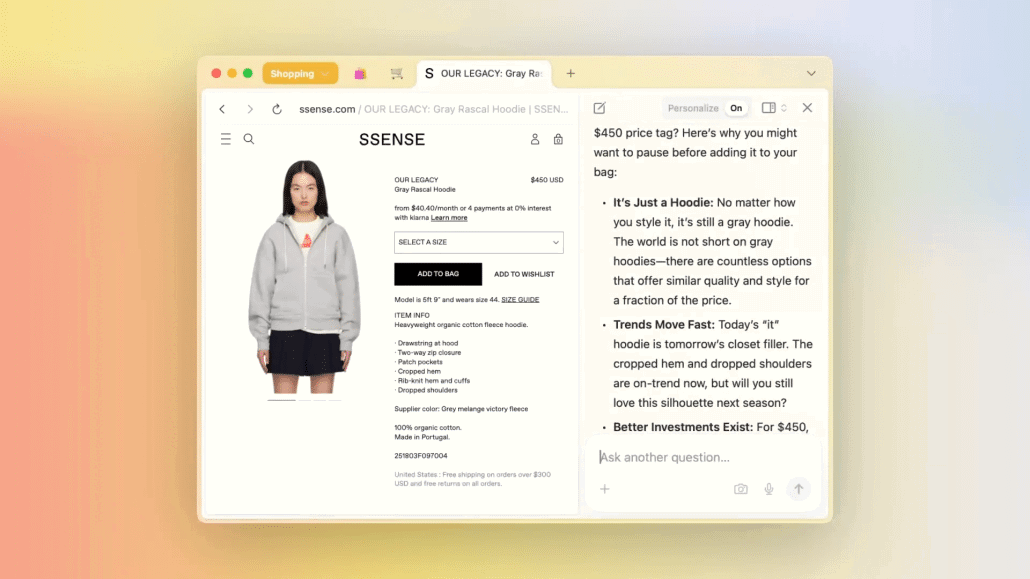
Task: Open the Shopping space dropdown
Action: [x=300, y=74]
